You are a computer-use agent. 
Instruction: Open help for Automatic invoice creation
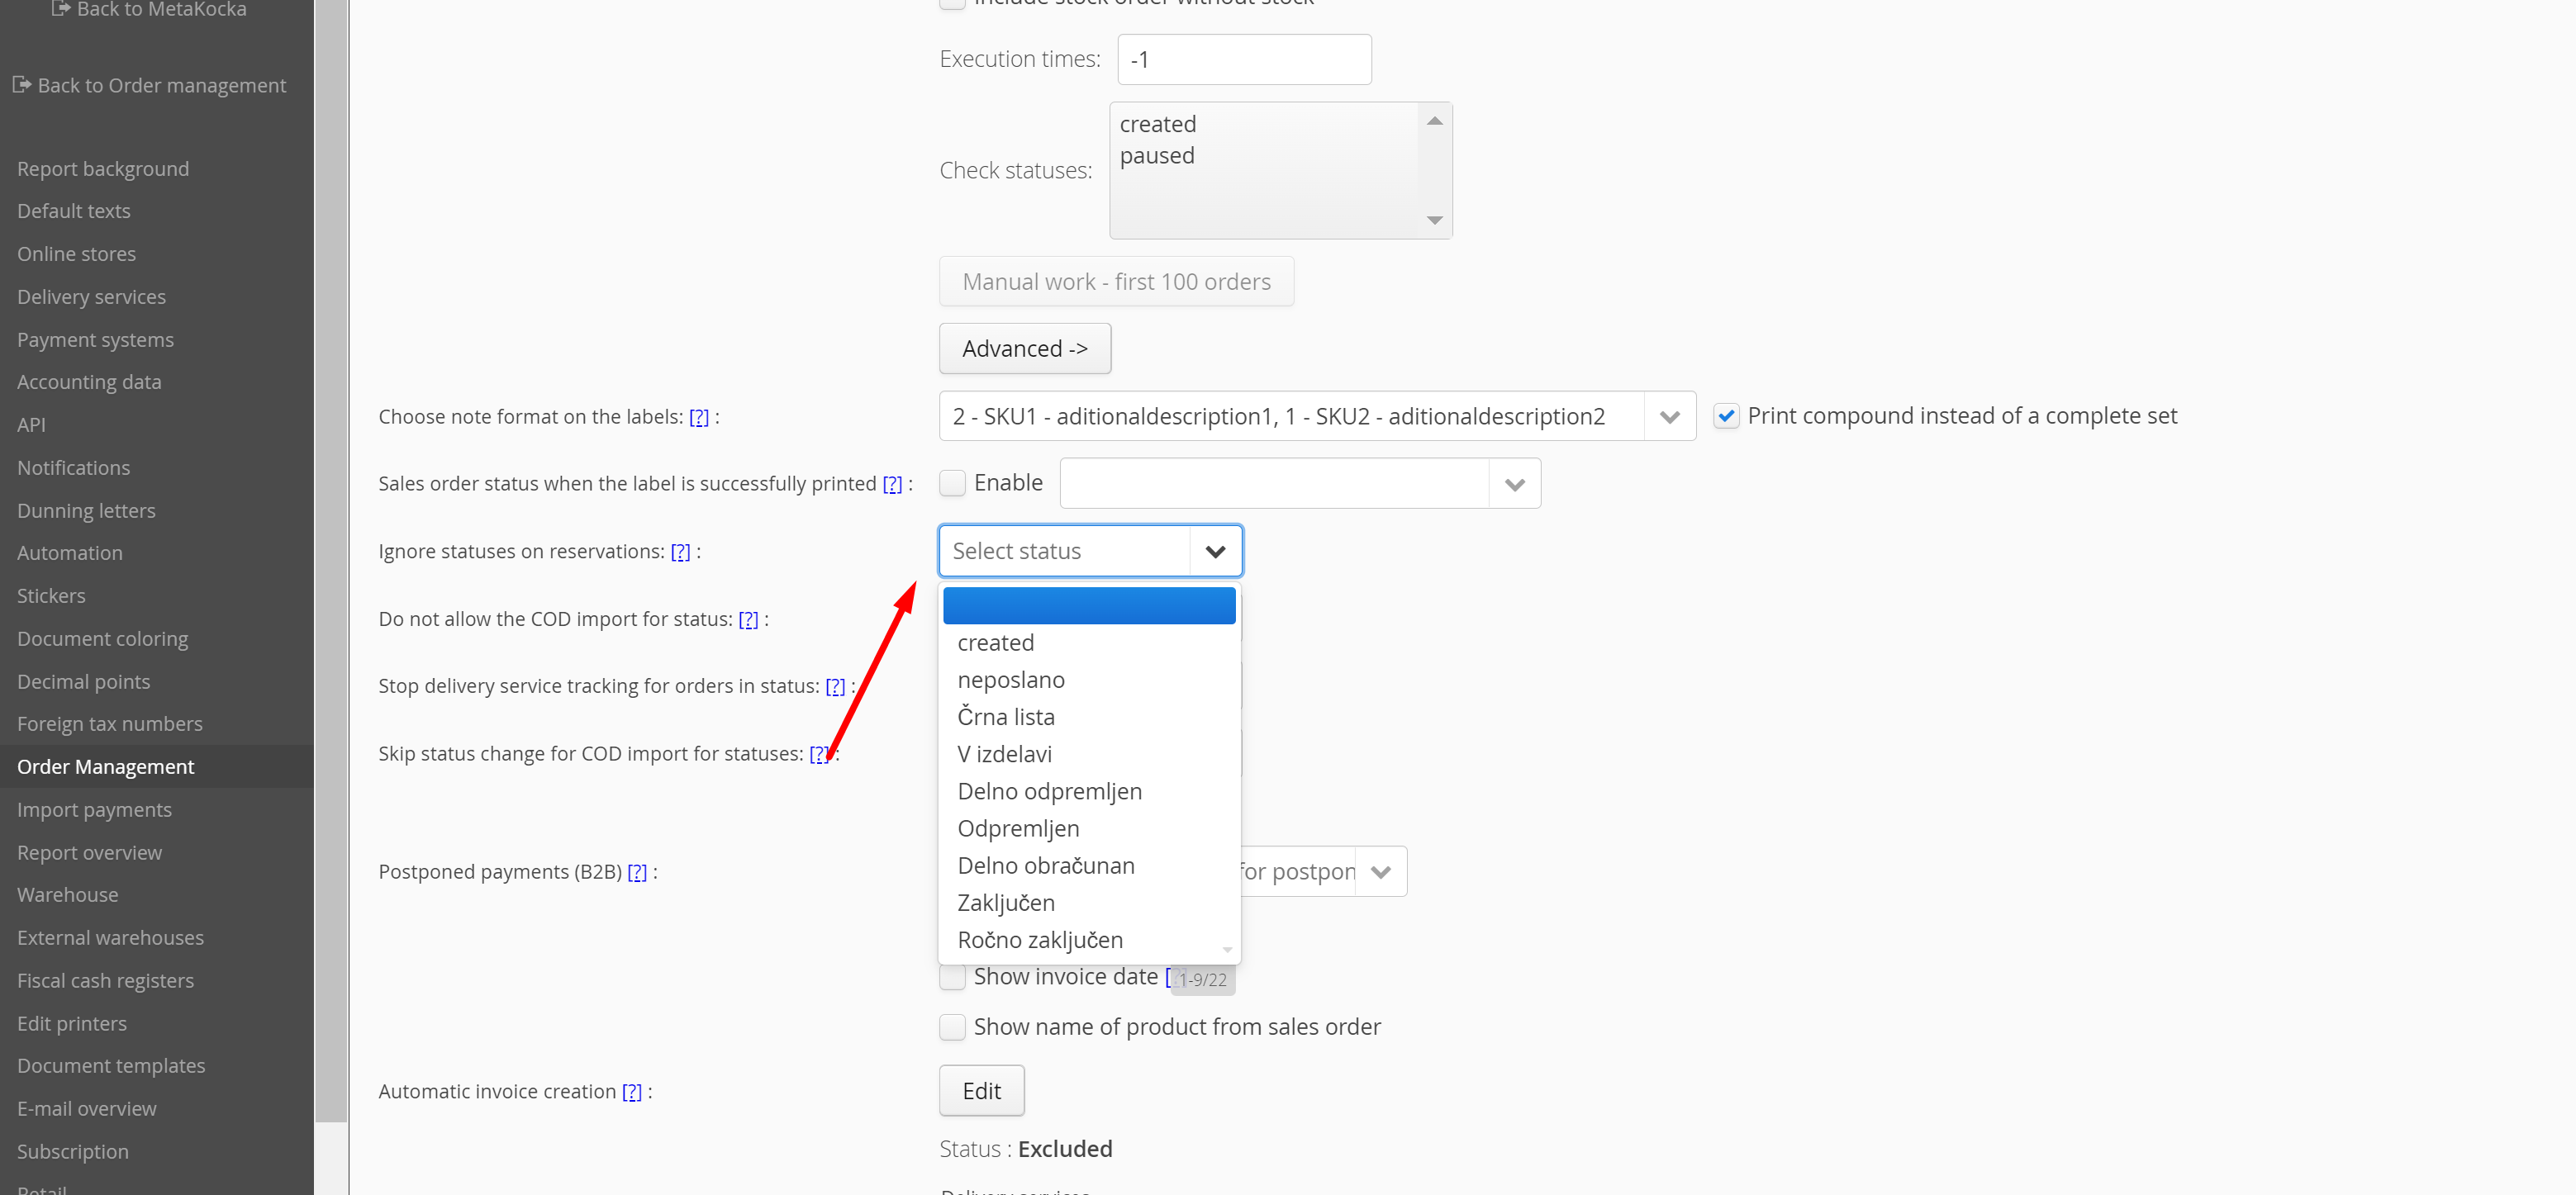click(x=632, y=1092)
